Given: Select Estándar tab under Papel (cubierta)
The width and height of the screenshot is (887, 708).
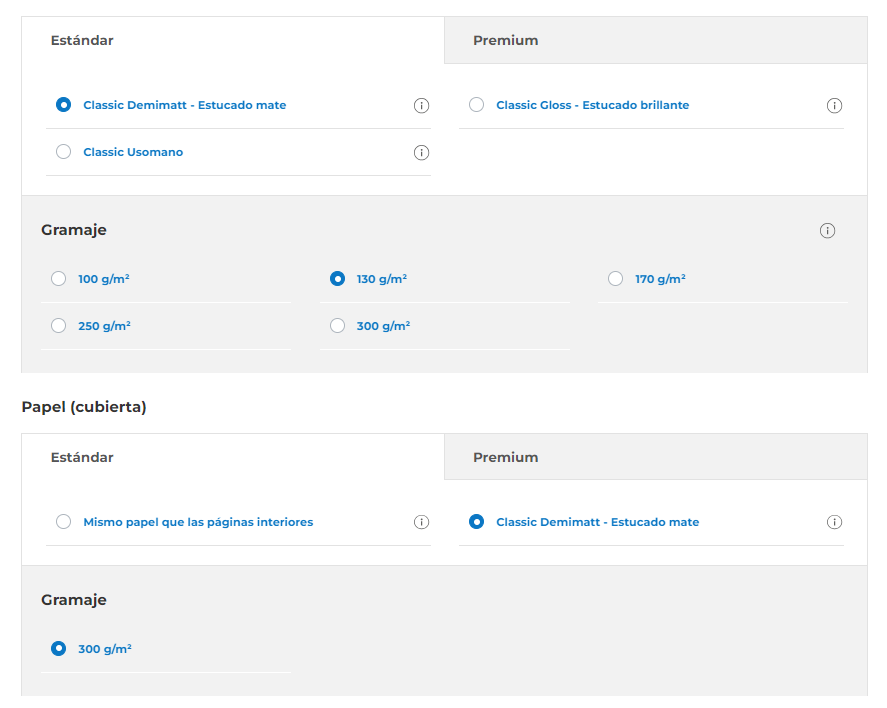Looking at the screenshot, I should click(x=233, y=457).
